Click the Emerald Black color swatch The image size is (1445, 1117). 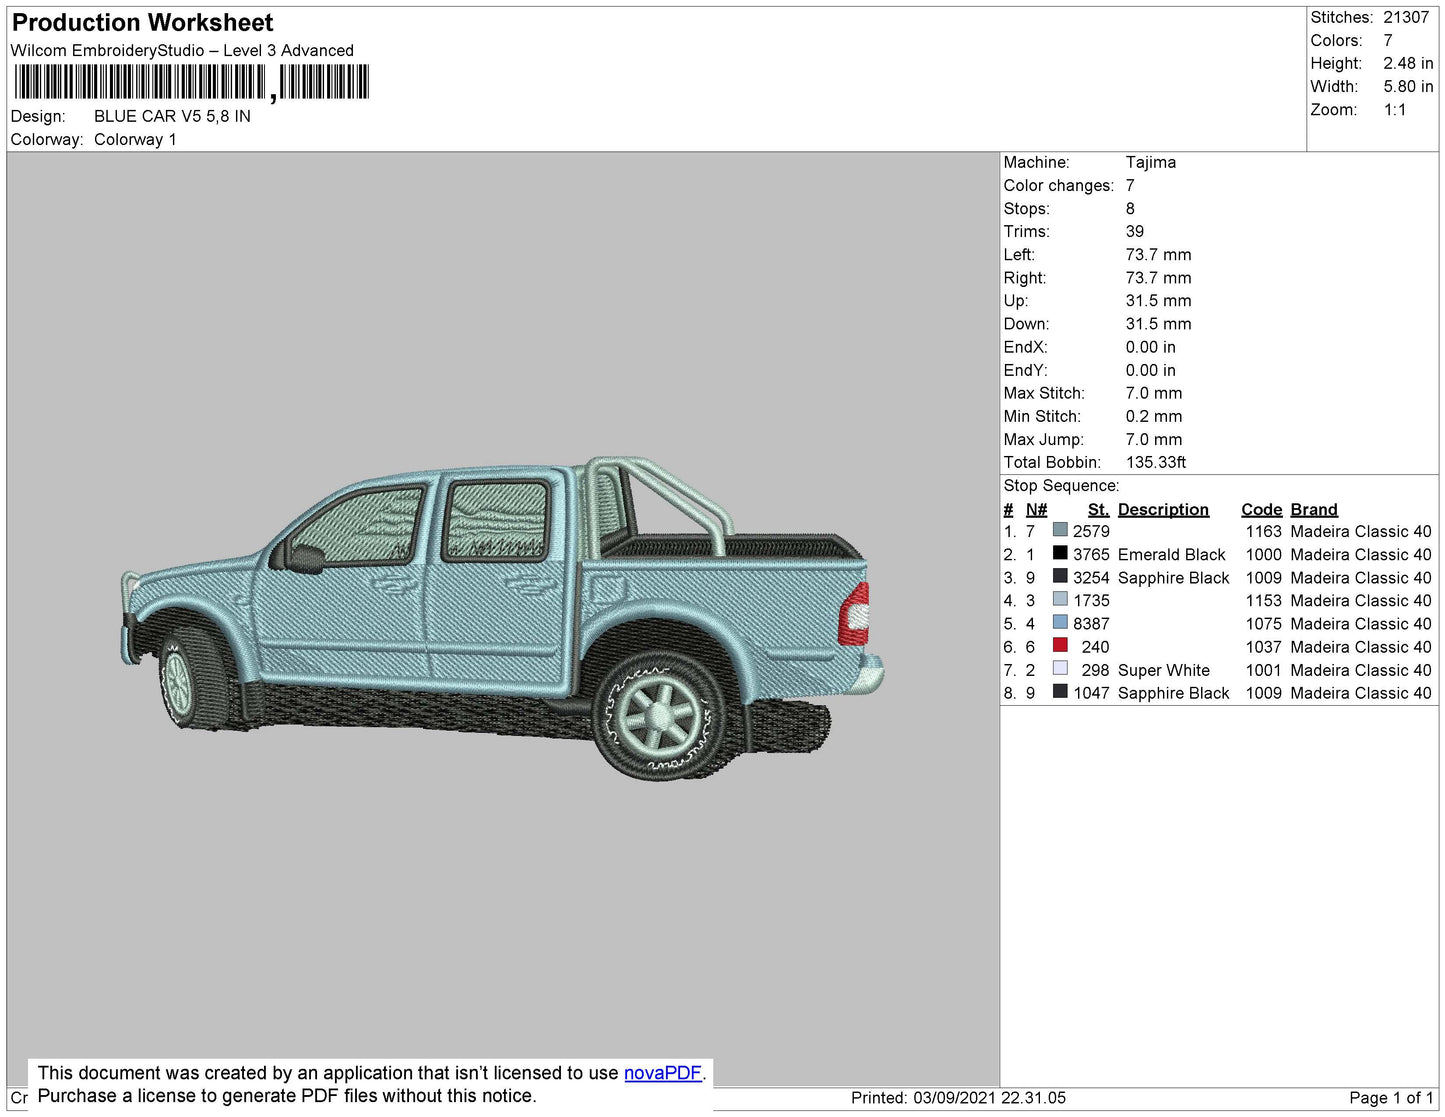click(1060, 553)
